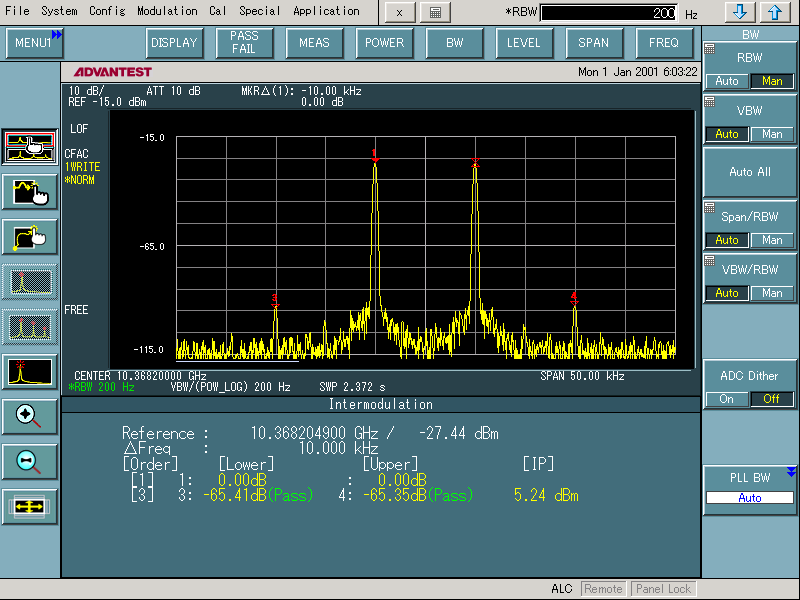Open the Config menu
Image resolution: width=800 pixels, height=600 pixels.
coord(107,11)
